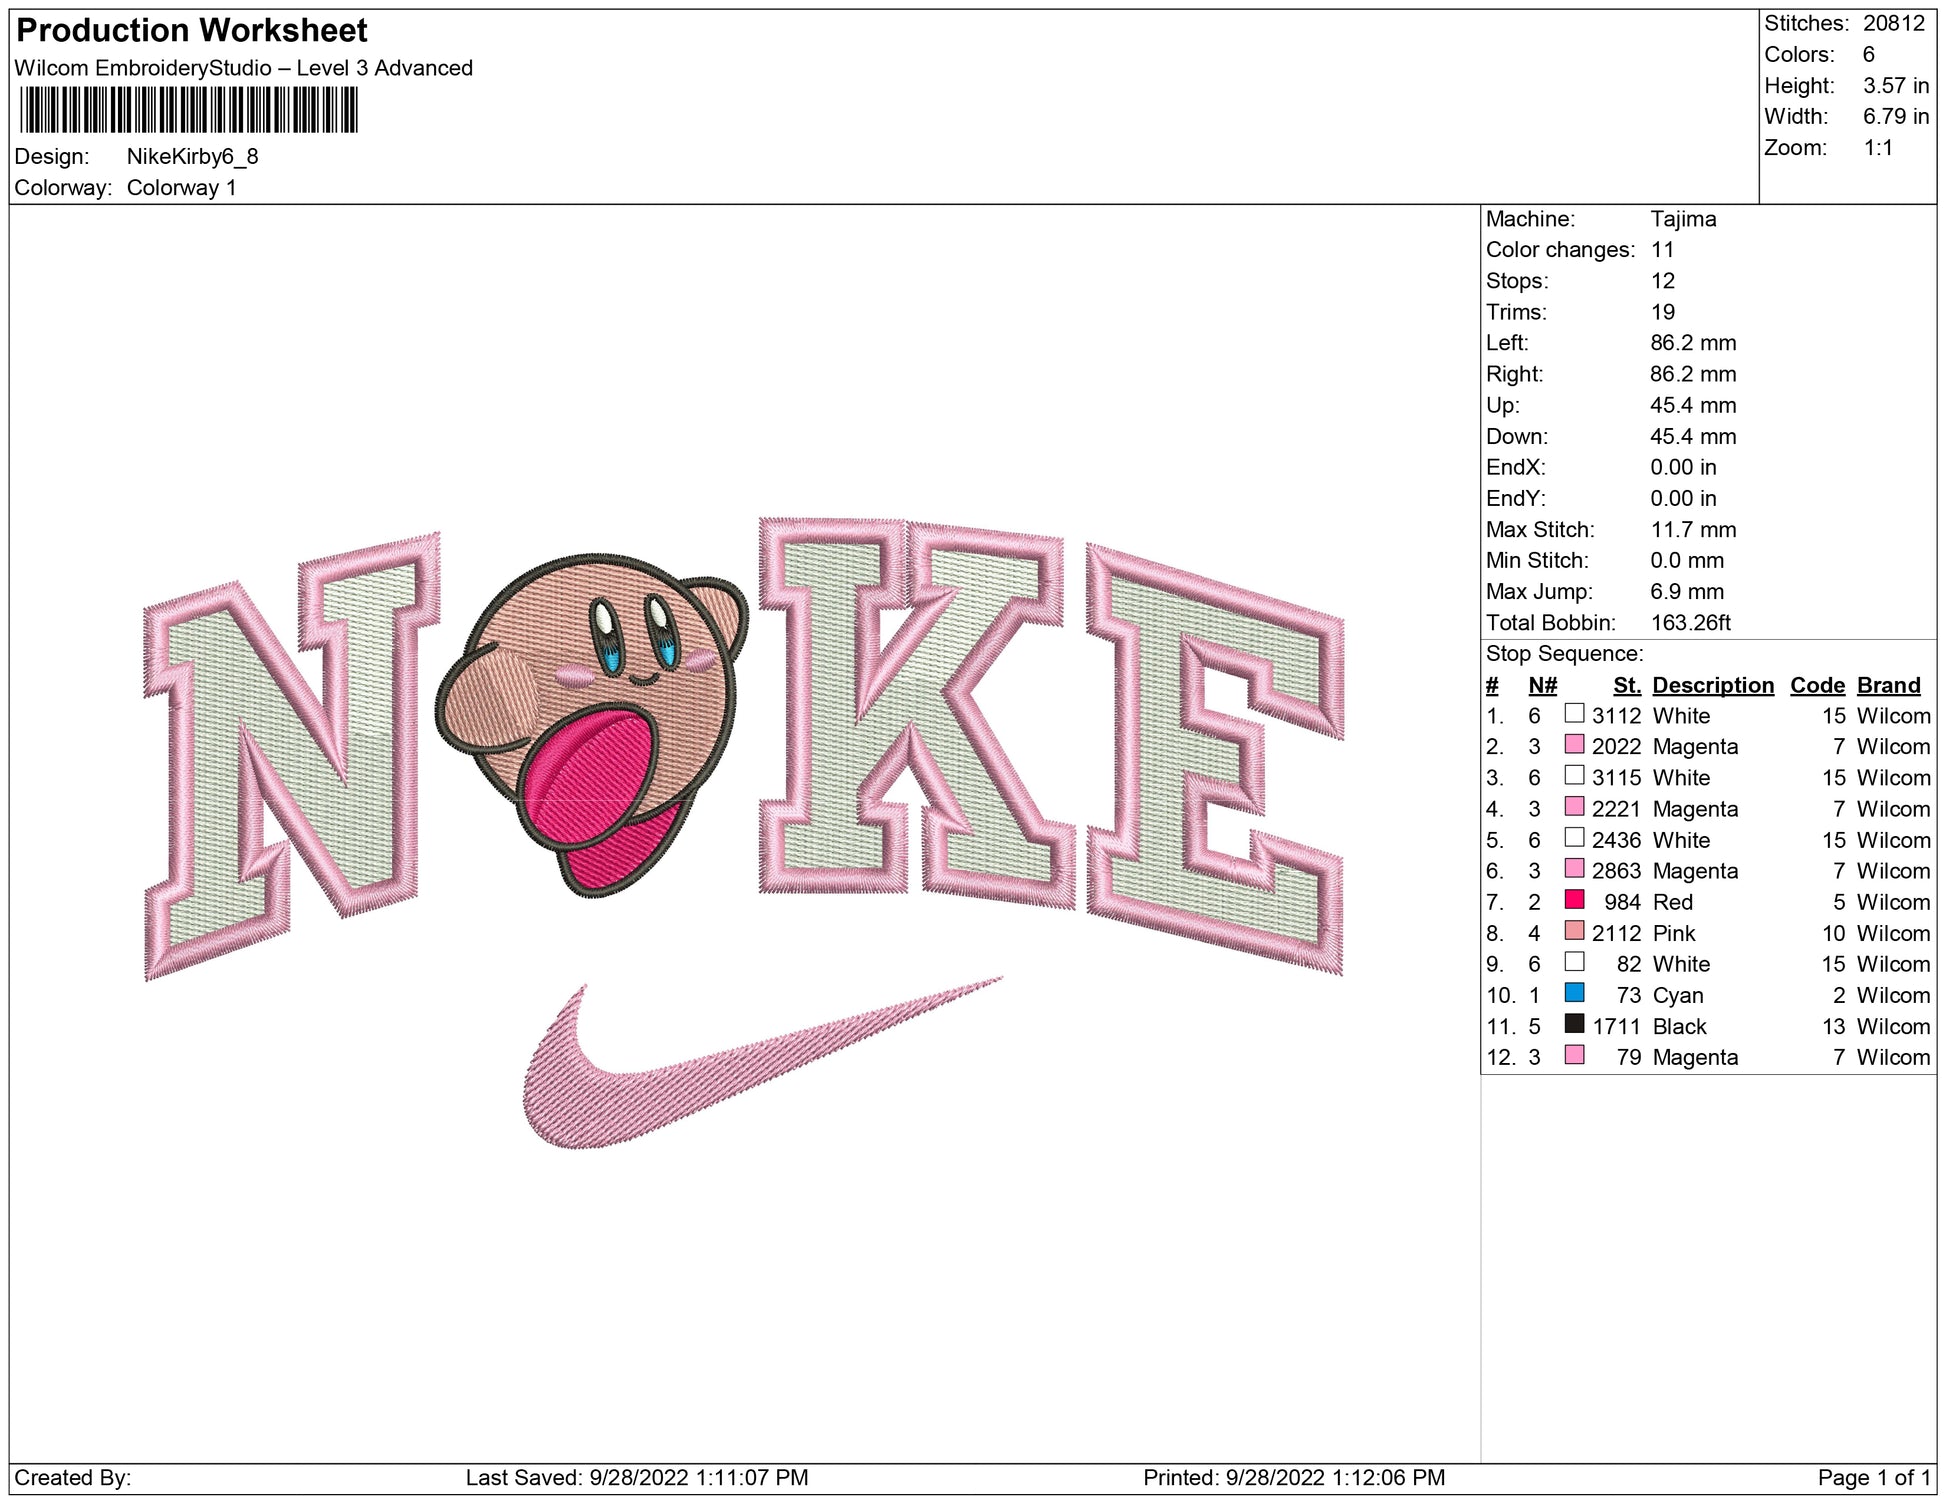1946x1497 pixels.
Task: Click the Black color swatch in row 11
Action: click(1574, 1024)
